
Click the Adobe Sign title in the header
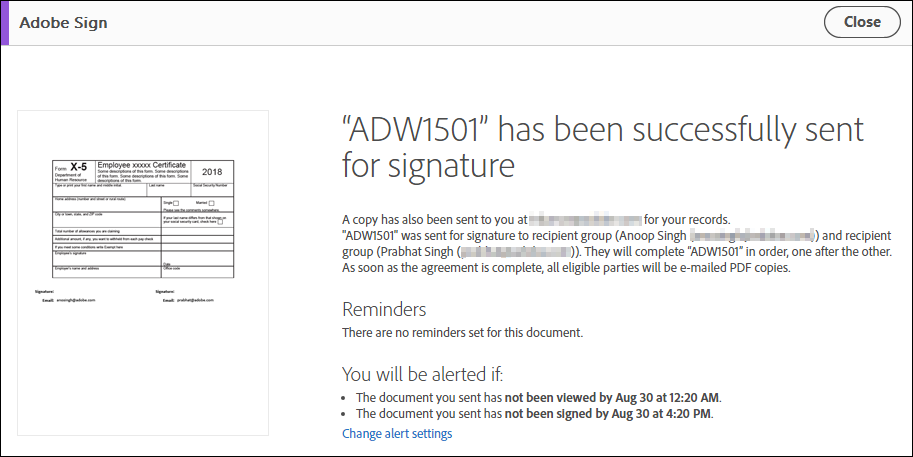[x=63, y=23]
